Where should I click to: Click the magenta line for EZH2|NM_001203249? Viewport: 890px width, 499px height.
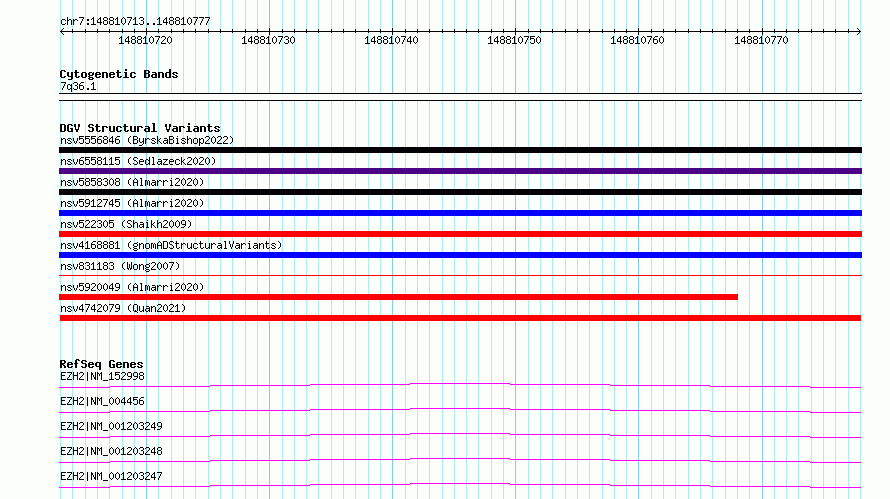coord(460,435)
